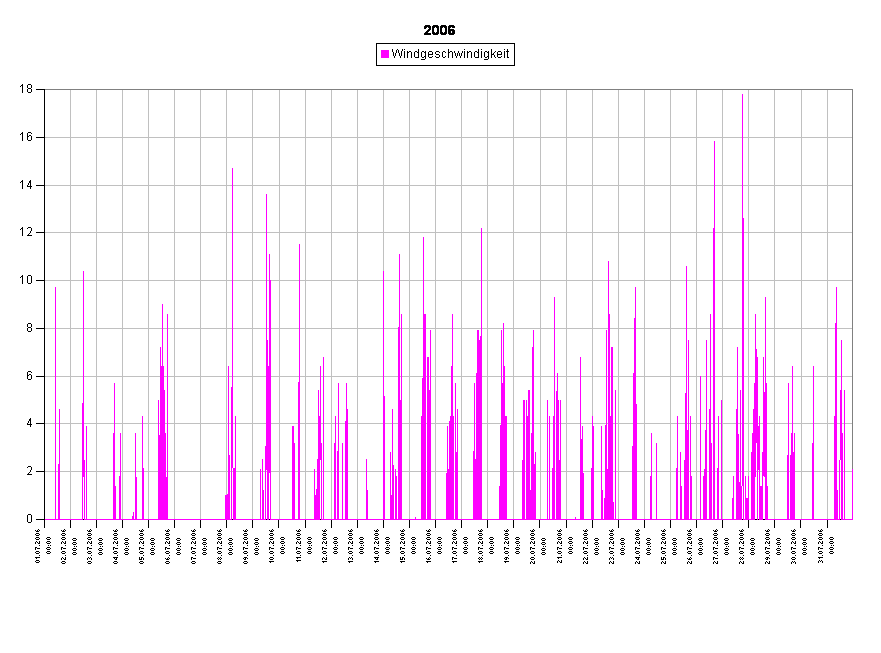
Task: Click the bottom-left origin of the plot
Action: point(46,518)
